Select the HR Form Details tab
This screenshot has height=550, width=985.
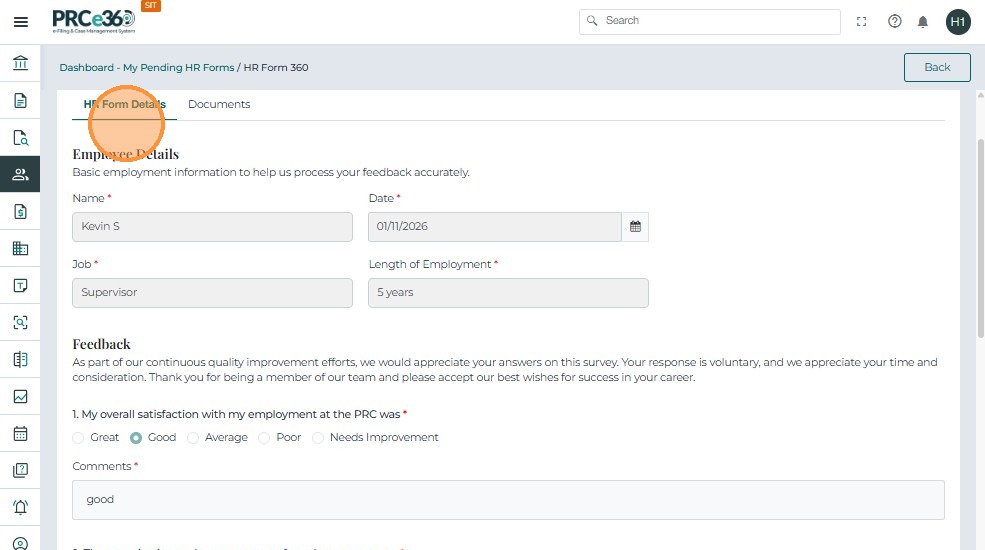tap(124, 104)
